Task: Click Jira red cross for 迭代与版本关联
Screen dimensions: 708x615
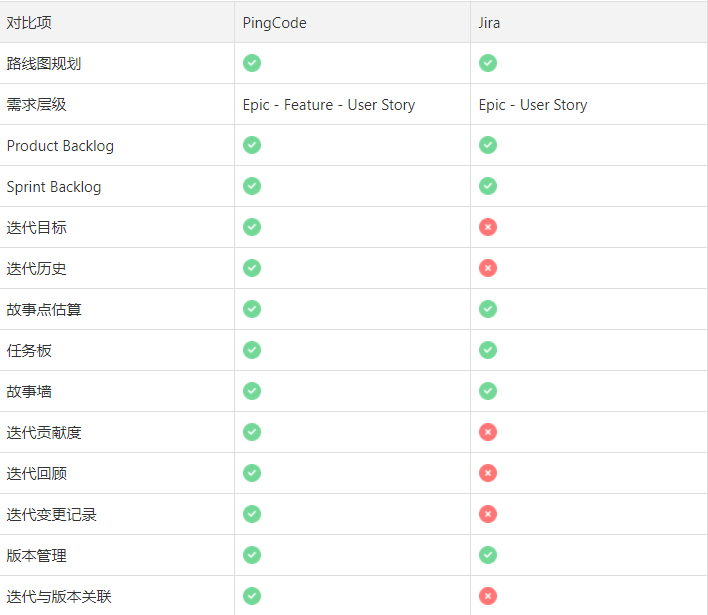Action: click(x=488, y=596)
